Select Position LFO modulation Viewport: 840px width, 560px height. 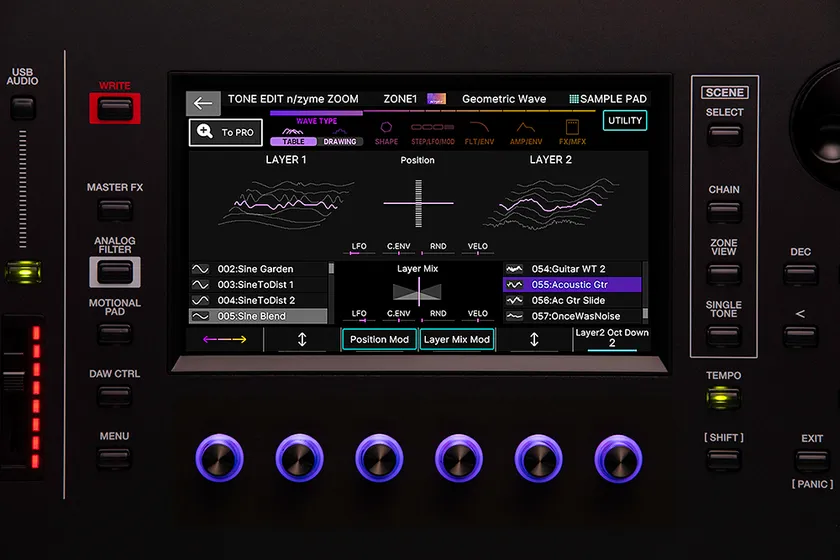[x=359, y=247]
